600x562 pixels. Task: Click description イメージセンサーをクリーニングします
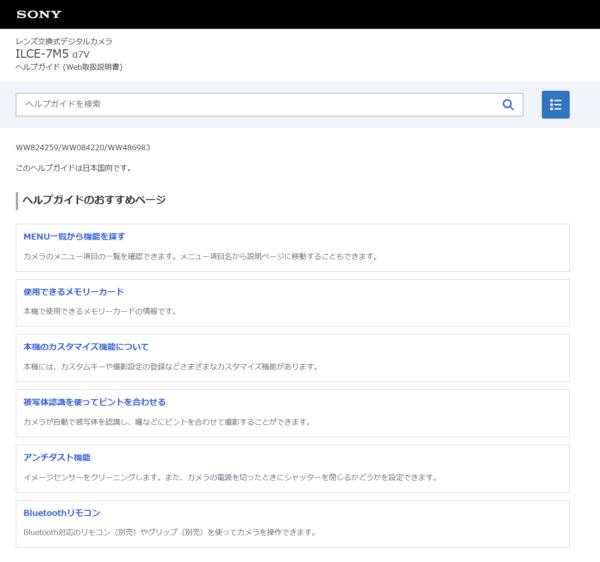pyautogui.click(x=230, y=477)
